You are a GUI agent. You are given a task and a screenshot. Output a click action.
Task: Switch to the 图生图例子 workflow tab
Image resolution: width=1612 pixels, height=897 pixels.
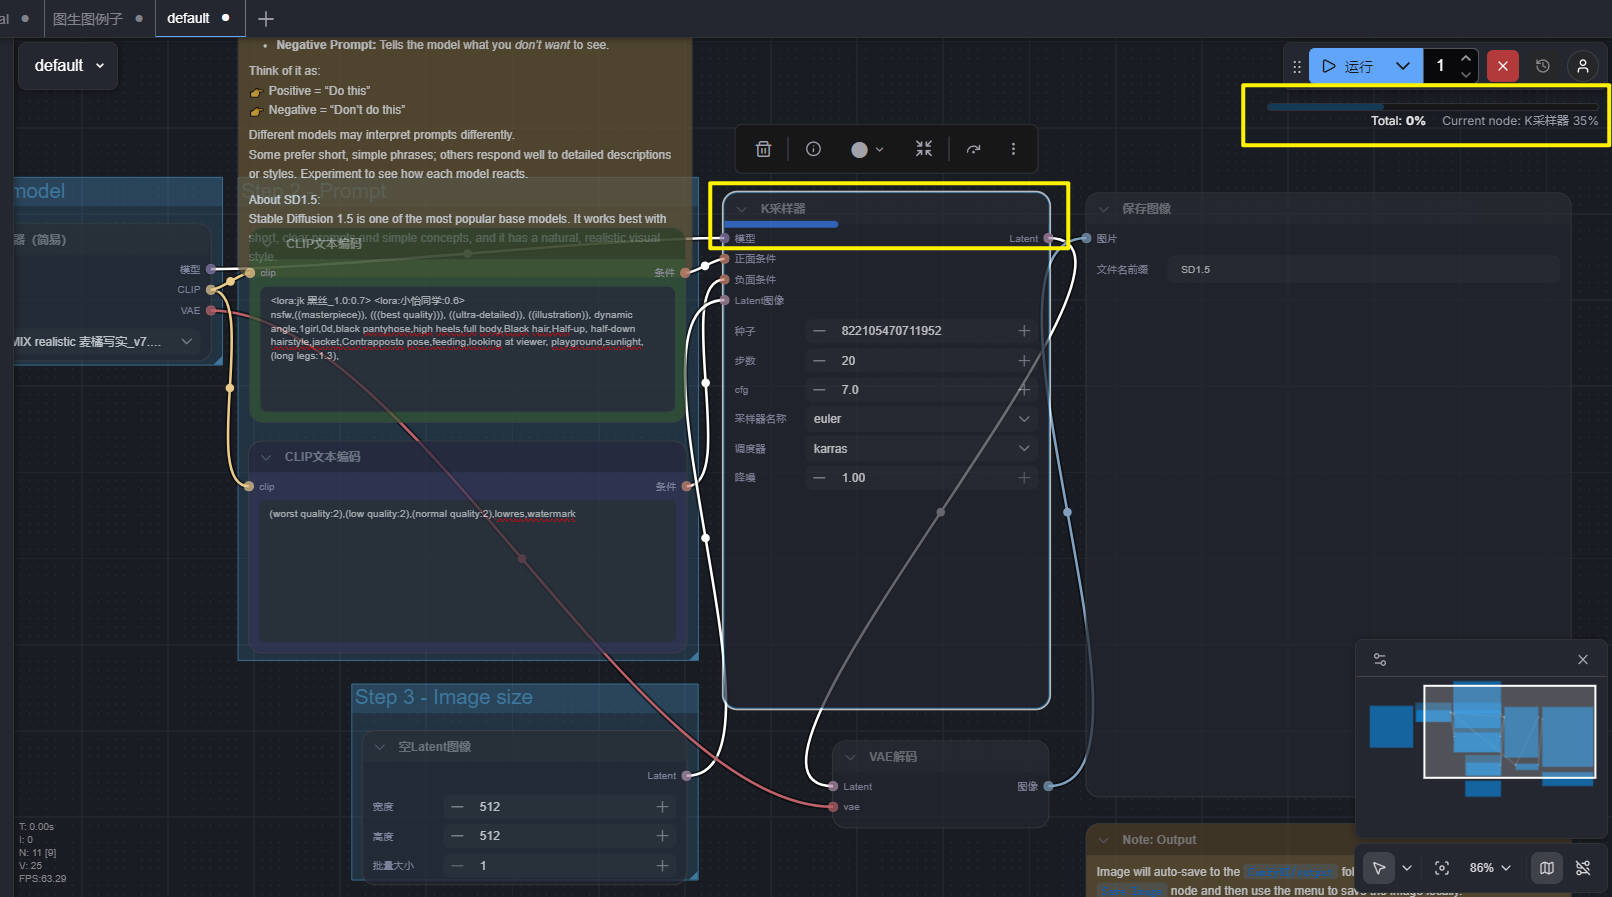[88, 19]
